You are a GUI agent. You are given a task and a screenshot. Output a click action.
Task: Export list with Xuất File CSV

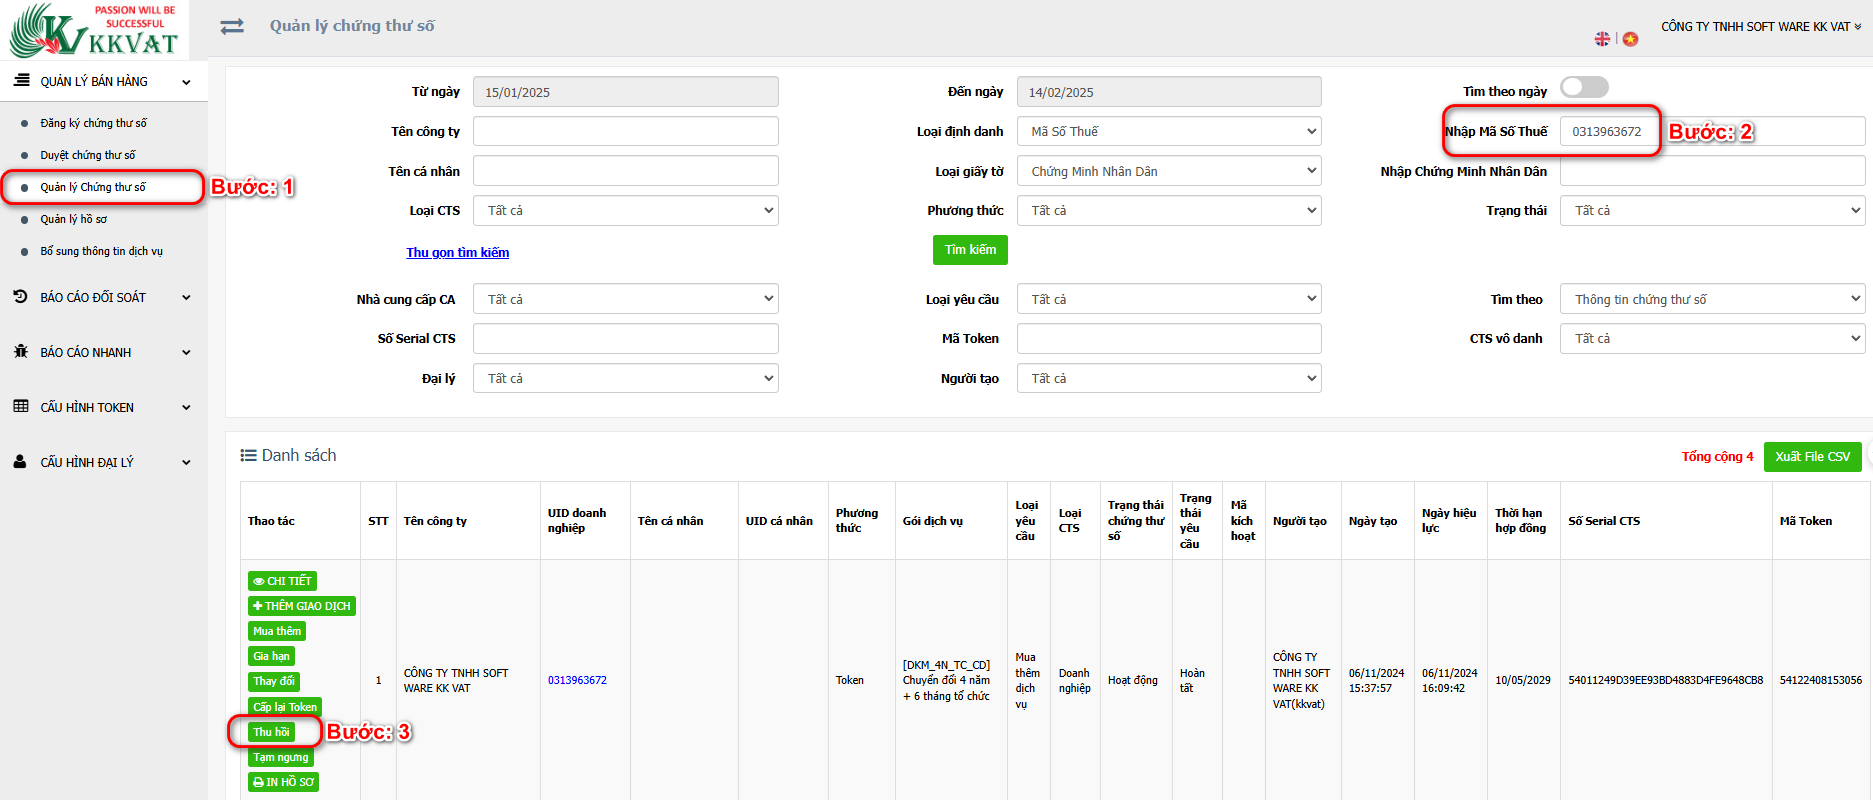(1811, 457)
